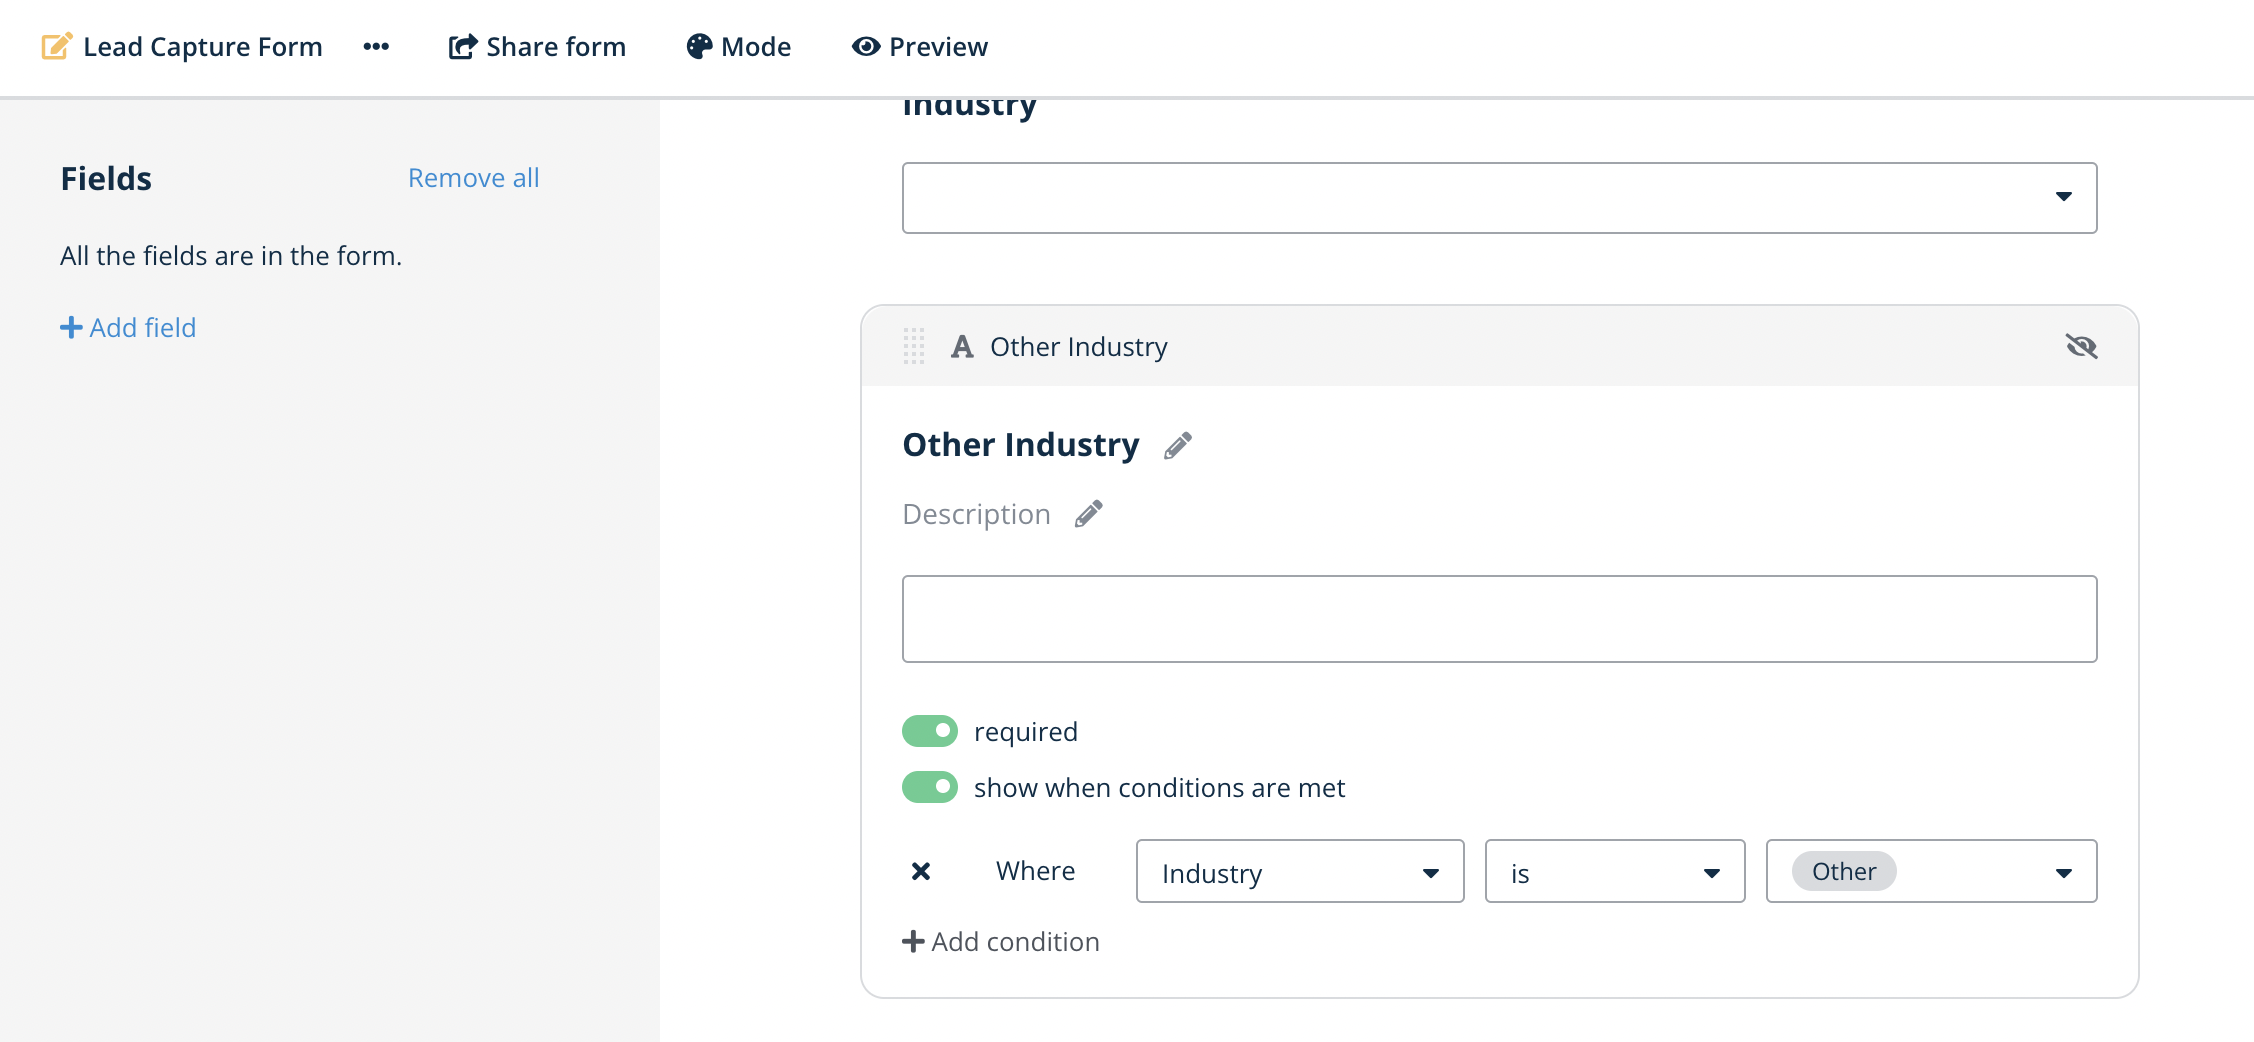
Task: Toggle the required switch off
Action: coord(930,731)
